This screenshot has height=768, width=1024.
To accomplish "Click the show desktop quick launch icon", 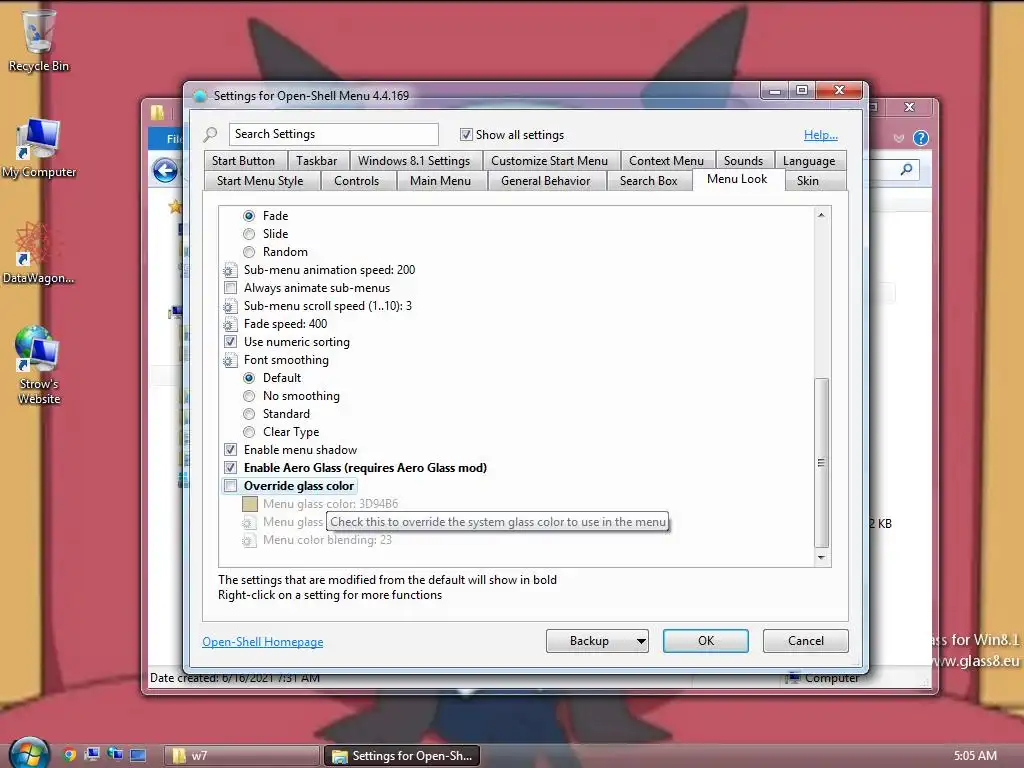I will point(138,755).
